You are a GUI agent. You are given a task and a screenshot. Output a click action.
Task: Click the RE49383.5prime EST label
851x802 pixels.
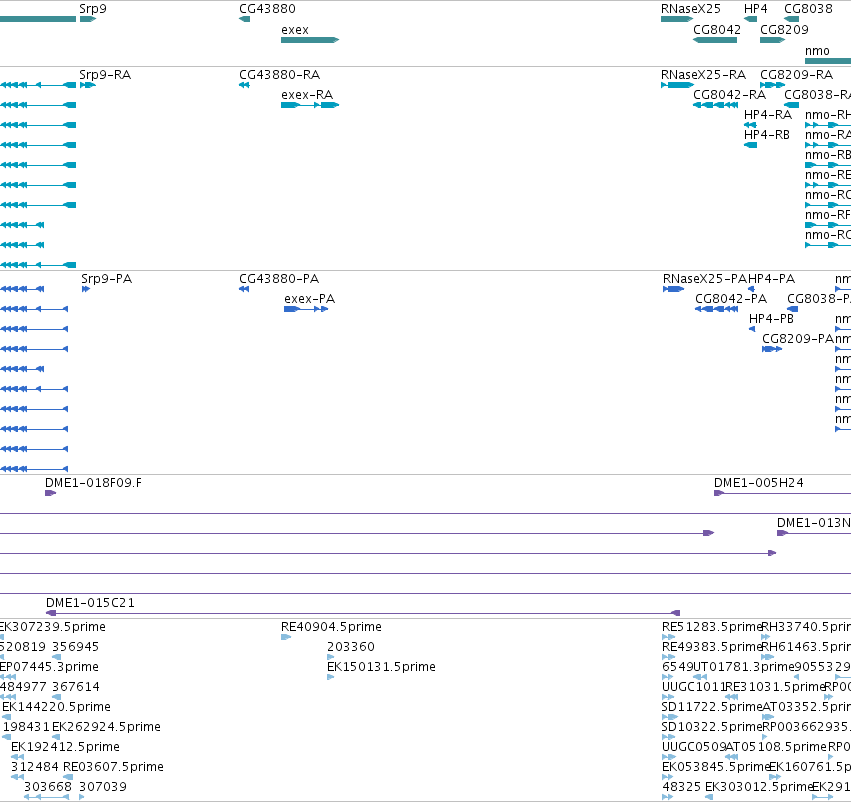coord(712,647)
